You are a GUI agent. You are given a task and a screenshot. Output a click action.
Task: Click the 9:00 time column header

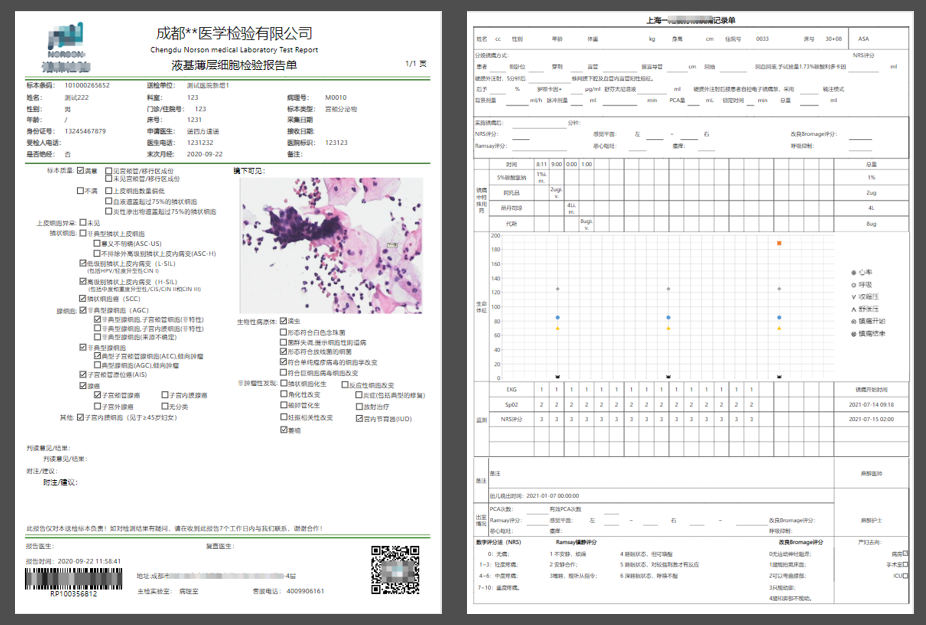[x=556, y=164]
